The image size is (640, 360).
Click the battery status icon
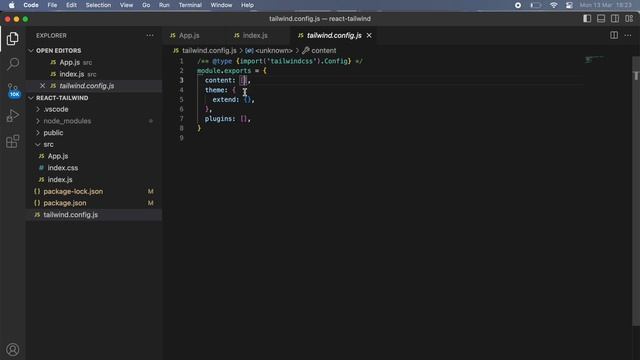[x=536, y=5]
